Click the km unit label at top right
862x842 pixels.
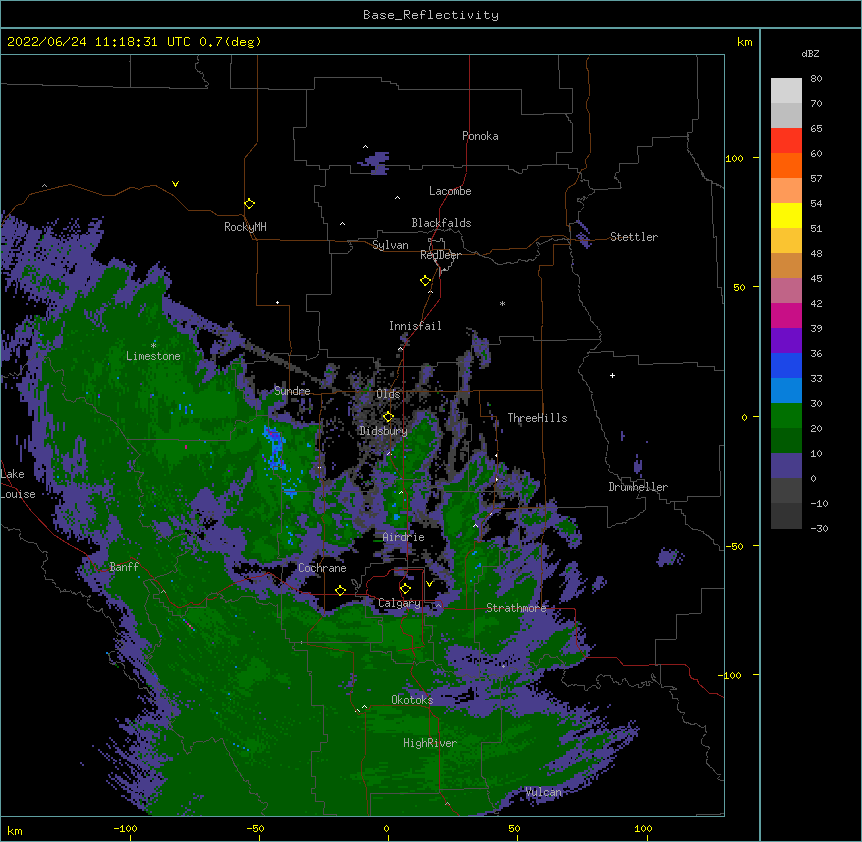[745, 42]
